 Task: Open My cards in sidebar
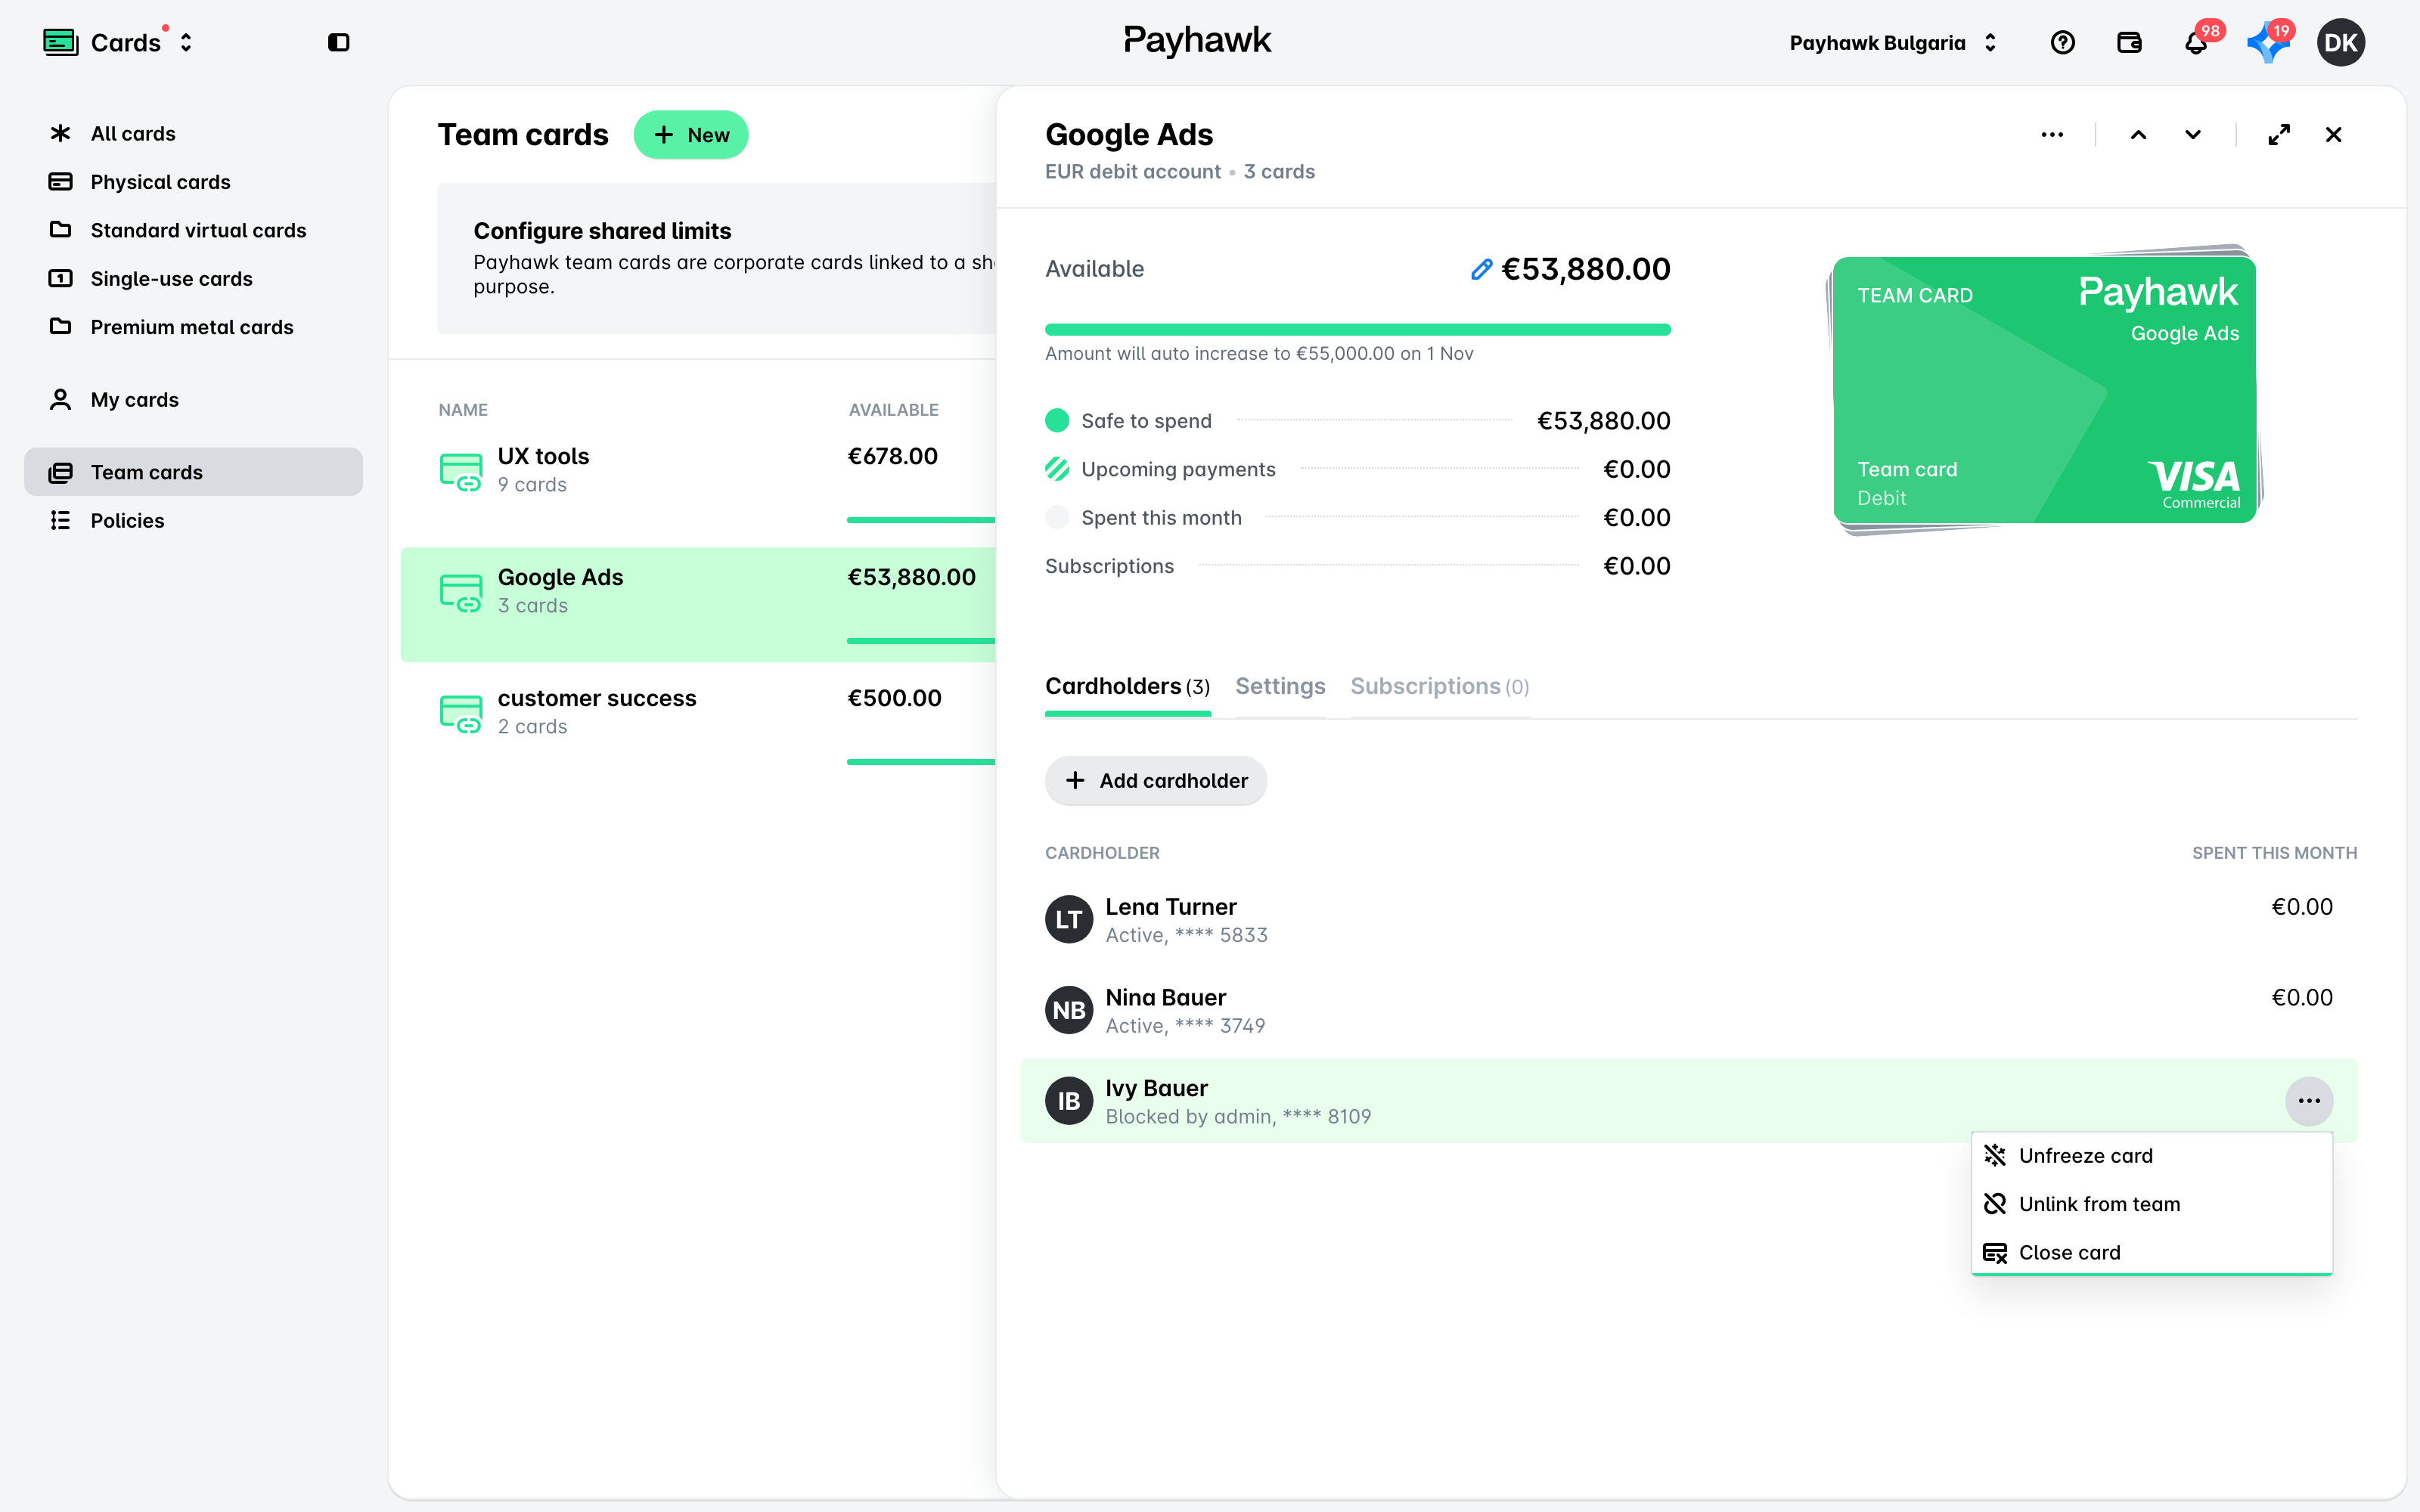tap(193, 400)
